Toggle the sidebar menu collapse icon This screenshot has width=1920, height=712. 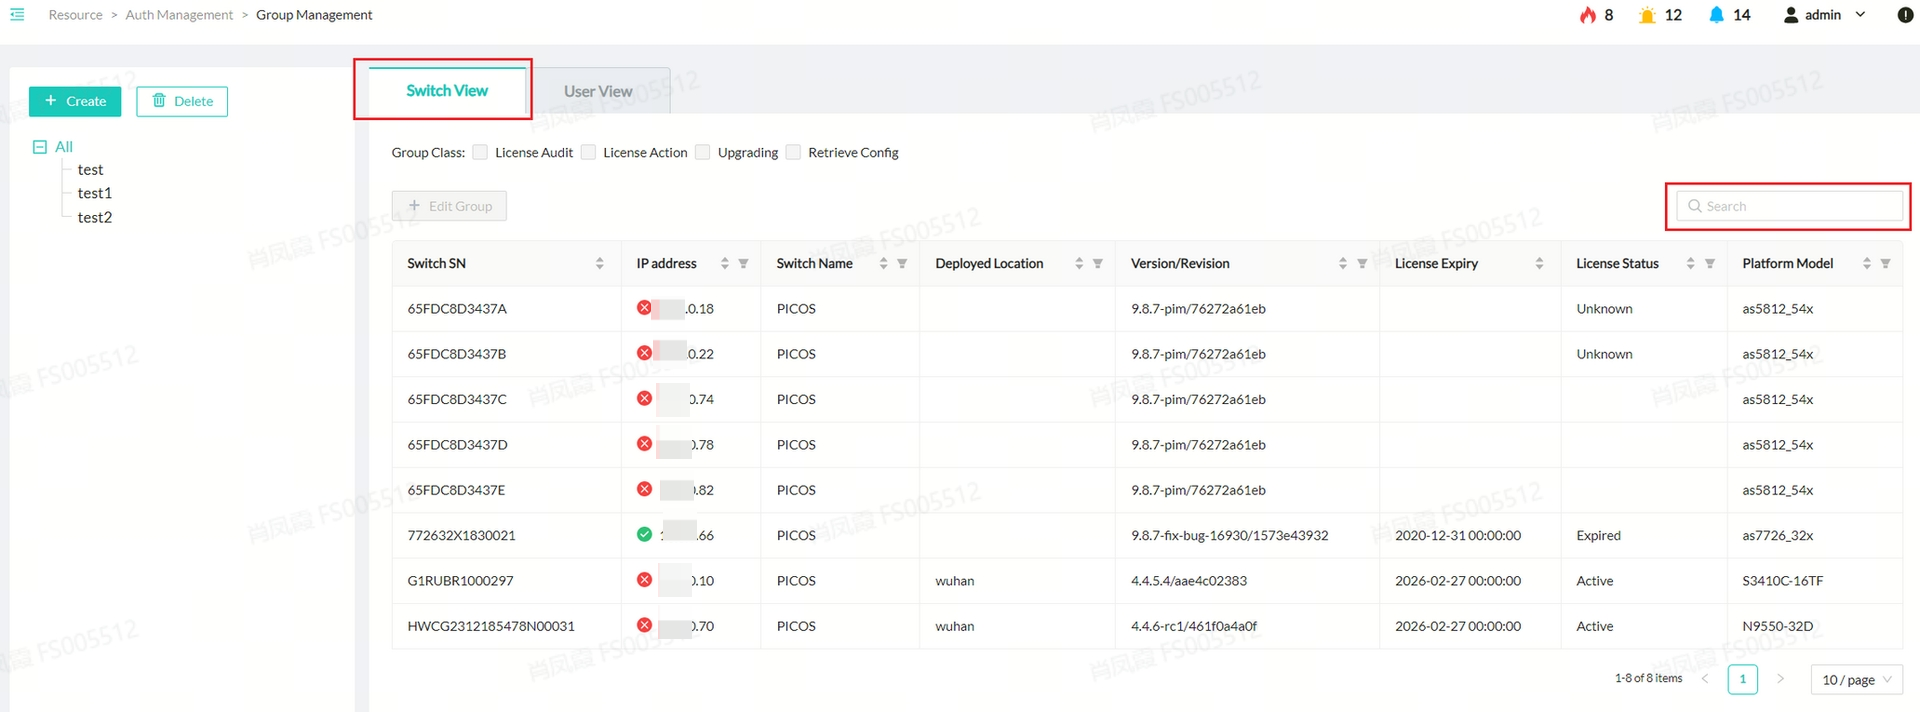click(17, 14)
